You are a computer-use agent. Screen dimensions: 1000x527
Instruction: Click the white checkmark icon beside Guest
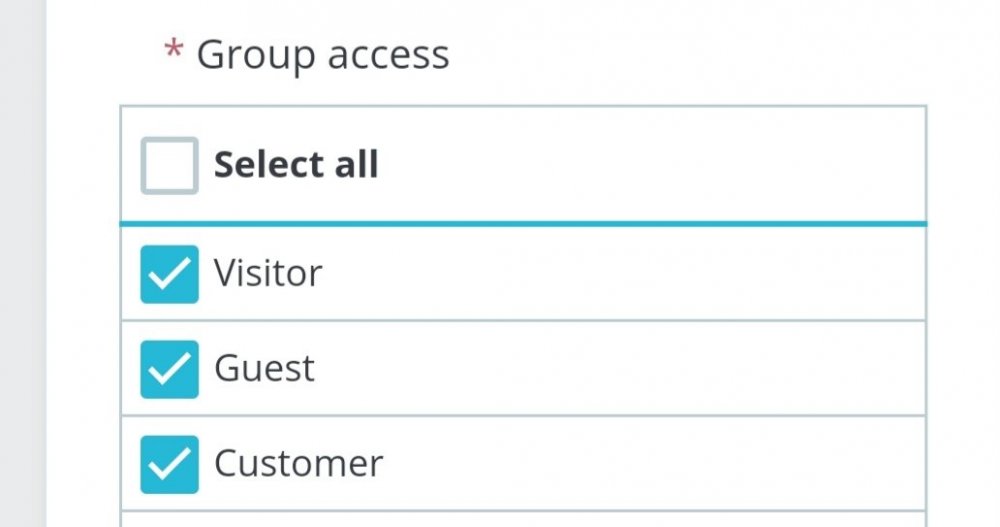coord(169,369)
